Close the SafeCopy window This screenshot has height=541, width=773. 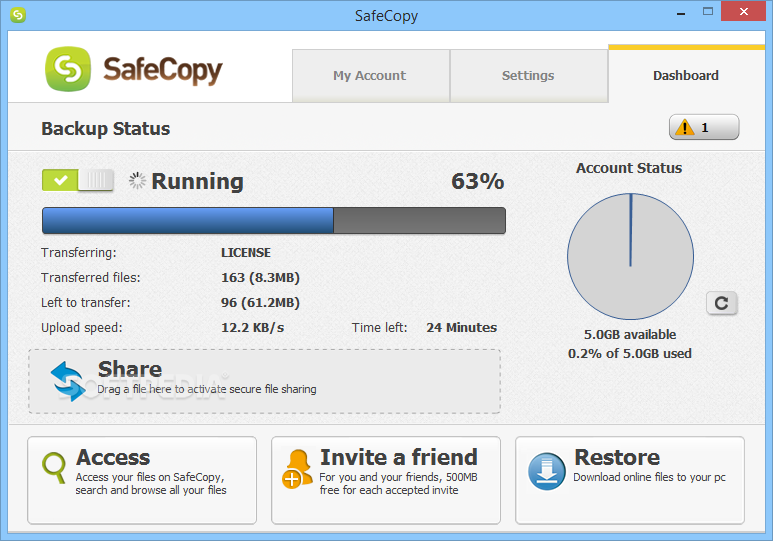coord(744,11)
